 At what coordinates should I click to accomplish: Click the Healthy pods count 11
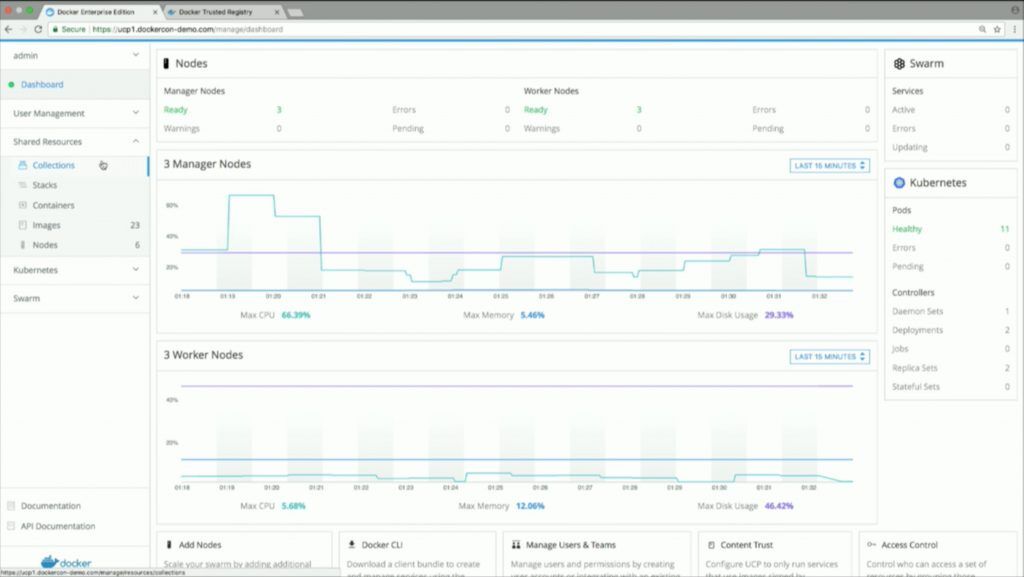(x=1004, y=229)
